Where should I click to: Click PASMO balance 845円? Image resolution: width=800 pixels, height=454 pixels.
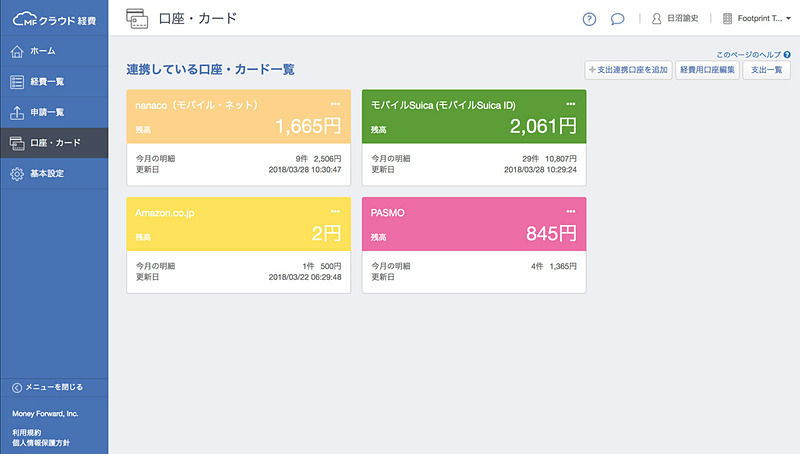pos(552,234)
